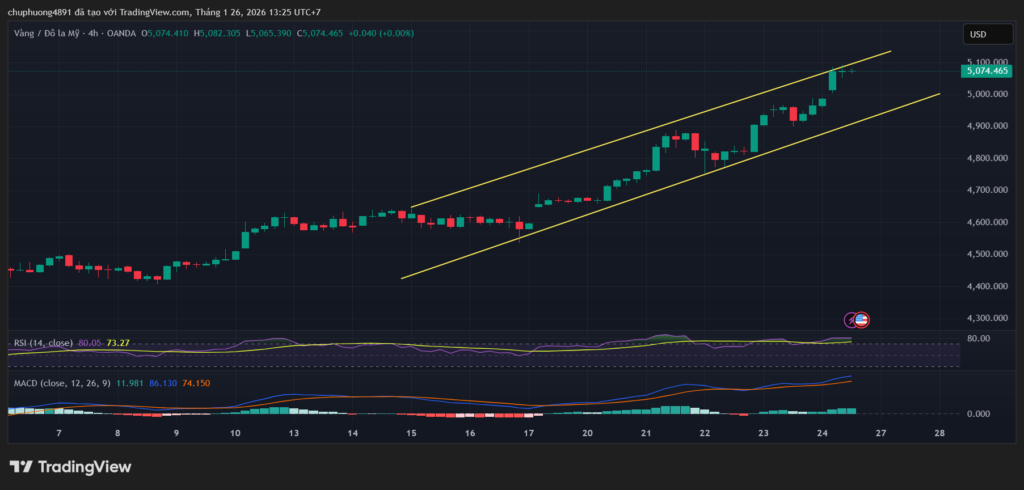Click the purple lightning event marker

click(851, 320)
